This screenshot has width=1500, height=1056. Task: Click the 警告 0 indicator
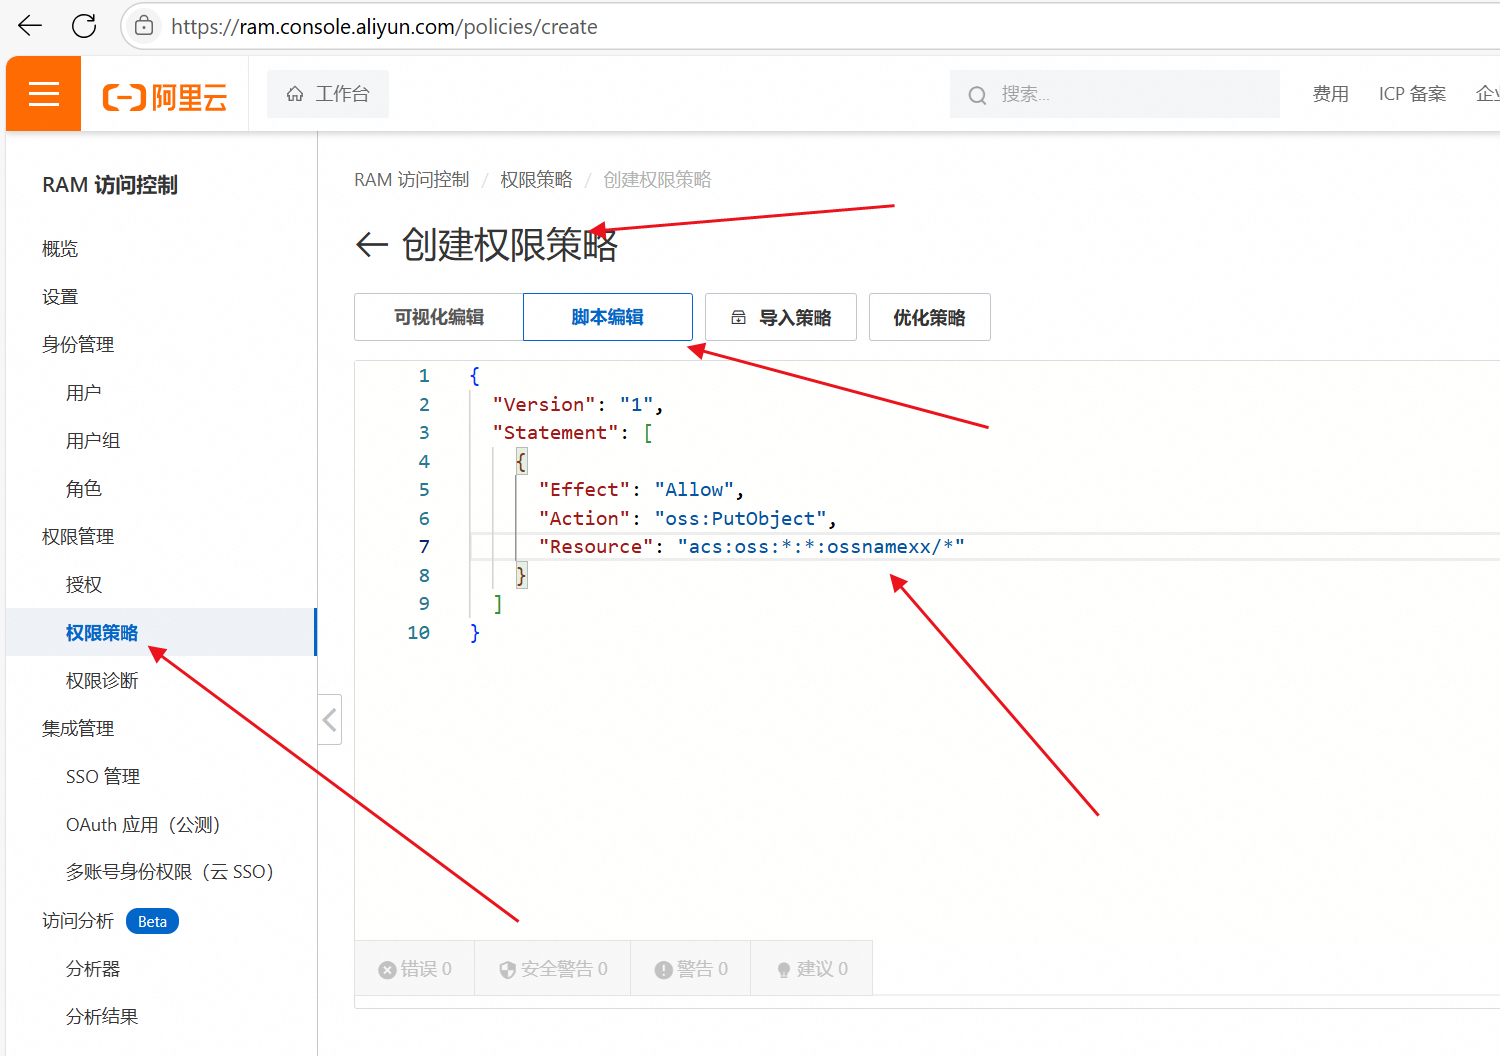[691, 969]
